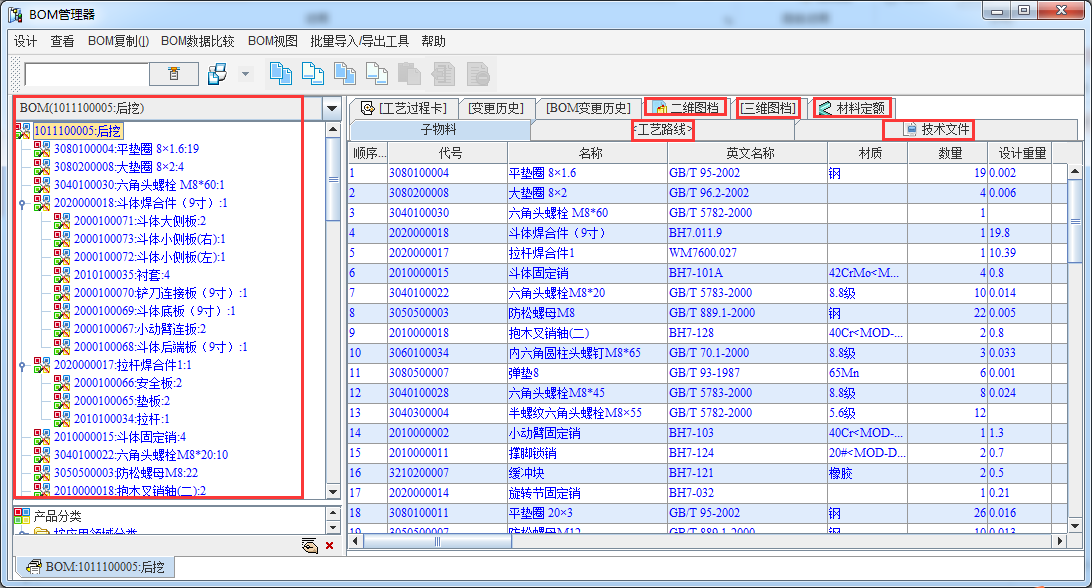Click the search button beside the toolbar text box
The image size is (1092, 588).
pos(174,74)
